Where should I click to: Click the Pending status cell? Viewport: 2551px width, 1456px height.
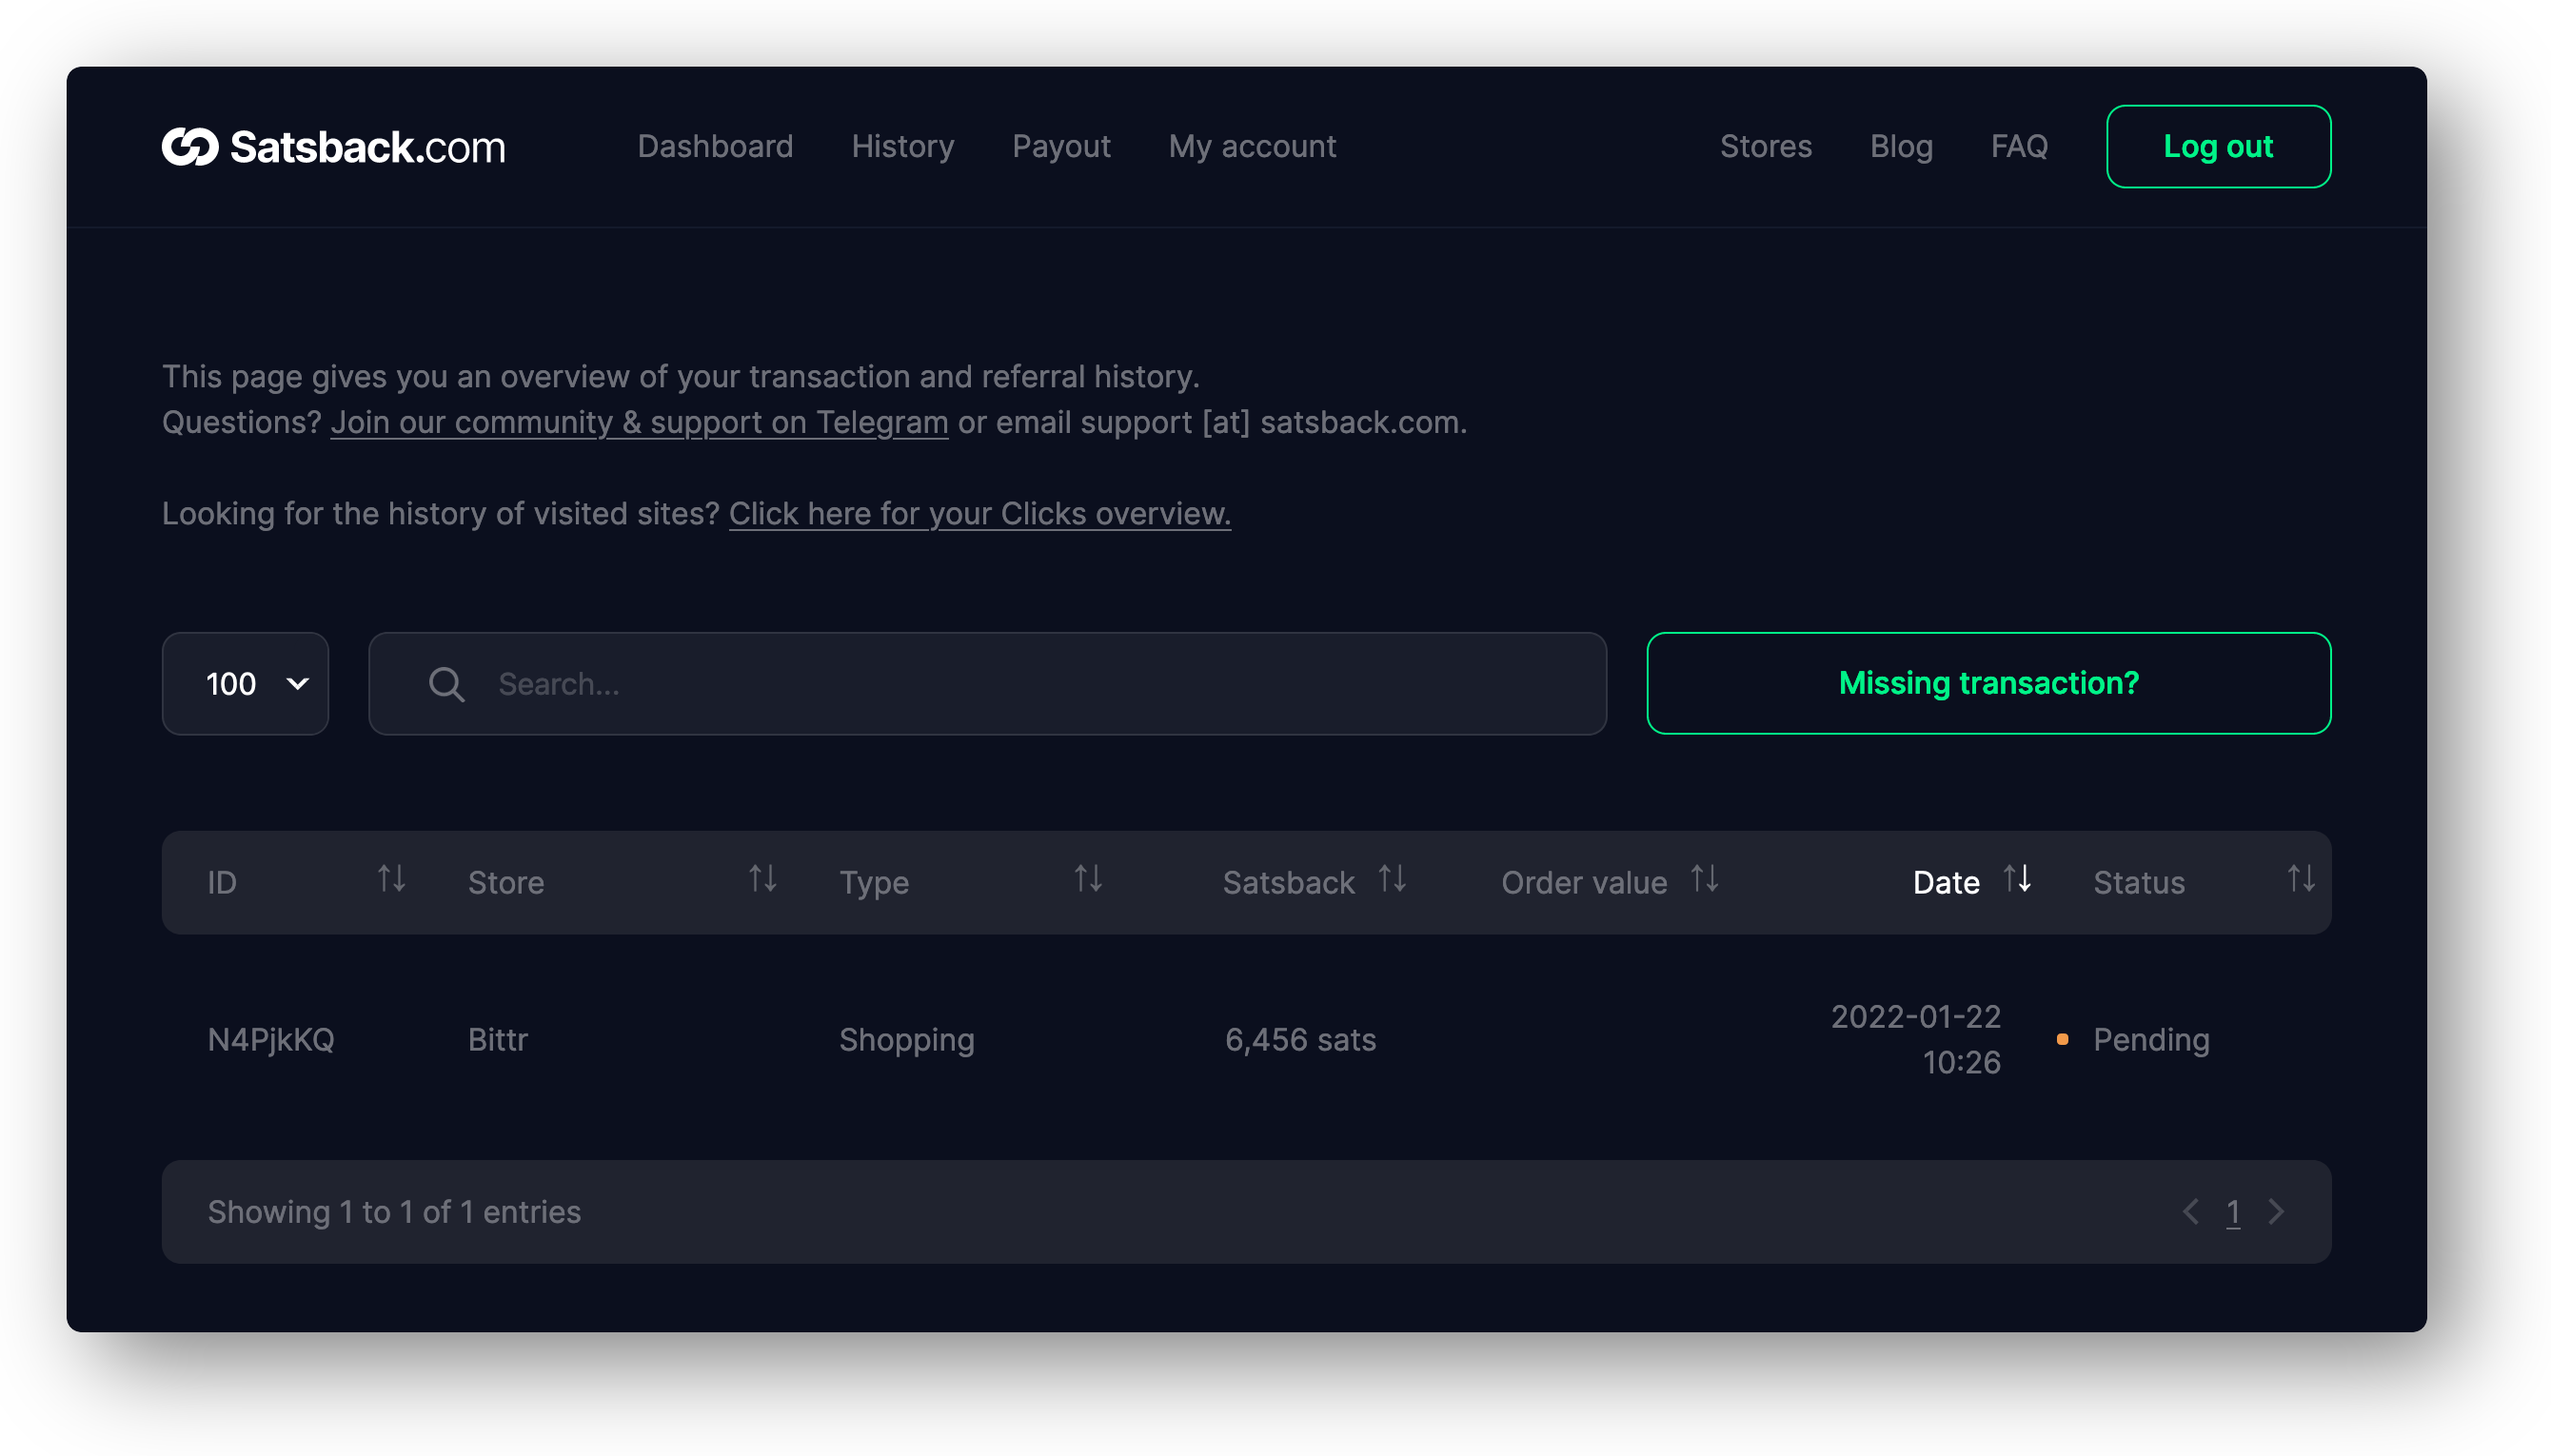click(x=2151, y=1040)
